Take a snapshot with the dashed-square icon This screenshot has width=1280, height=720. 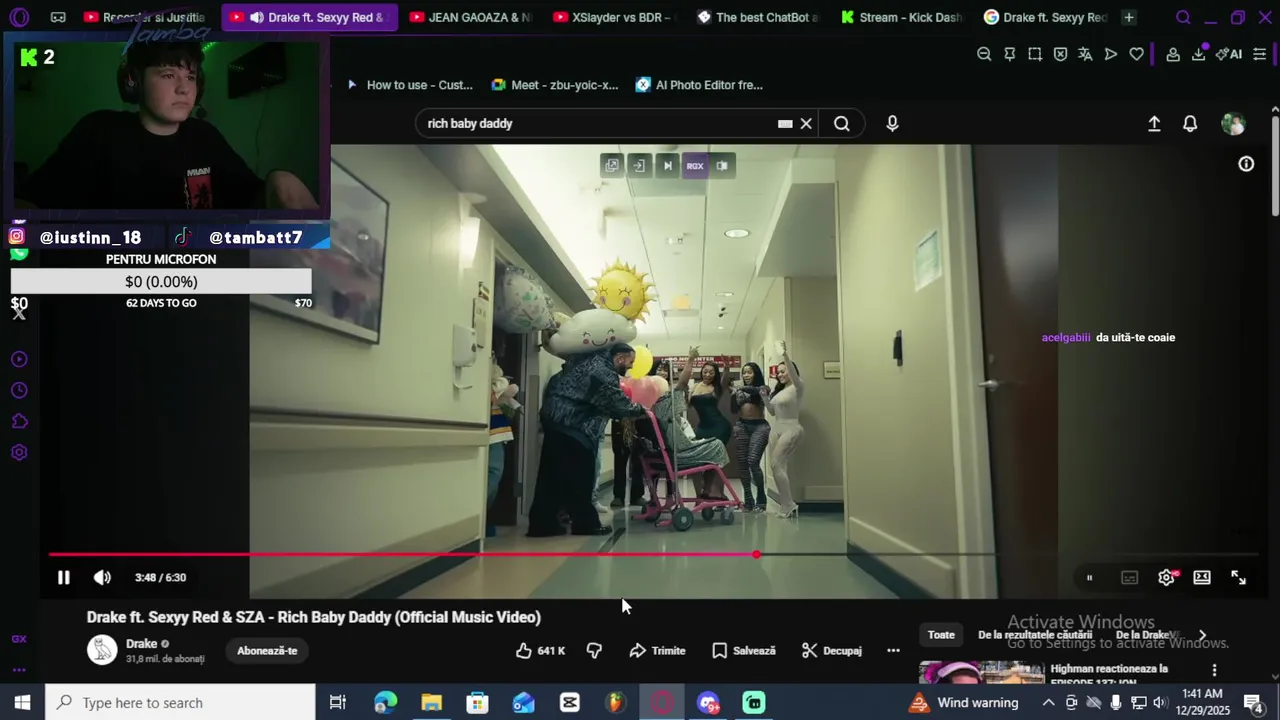1035,54
